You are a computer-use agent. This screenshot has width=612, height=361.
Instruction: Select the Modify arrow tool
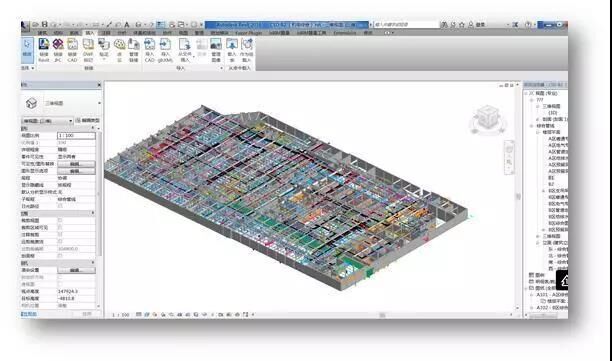pyautogui.click(x=27, y=50)
